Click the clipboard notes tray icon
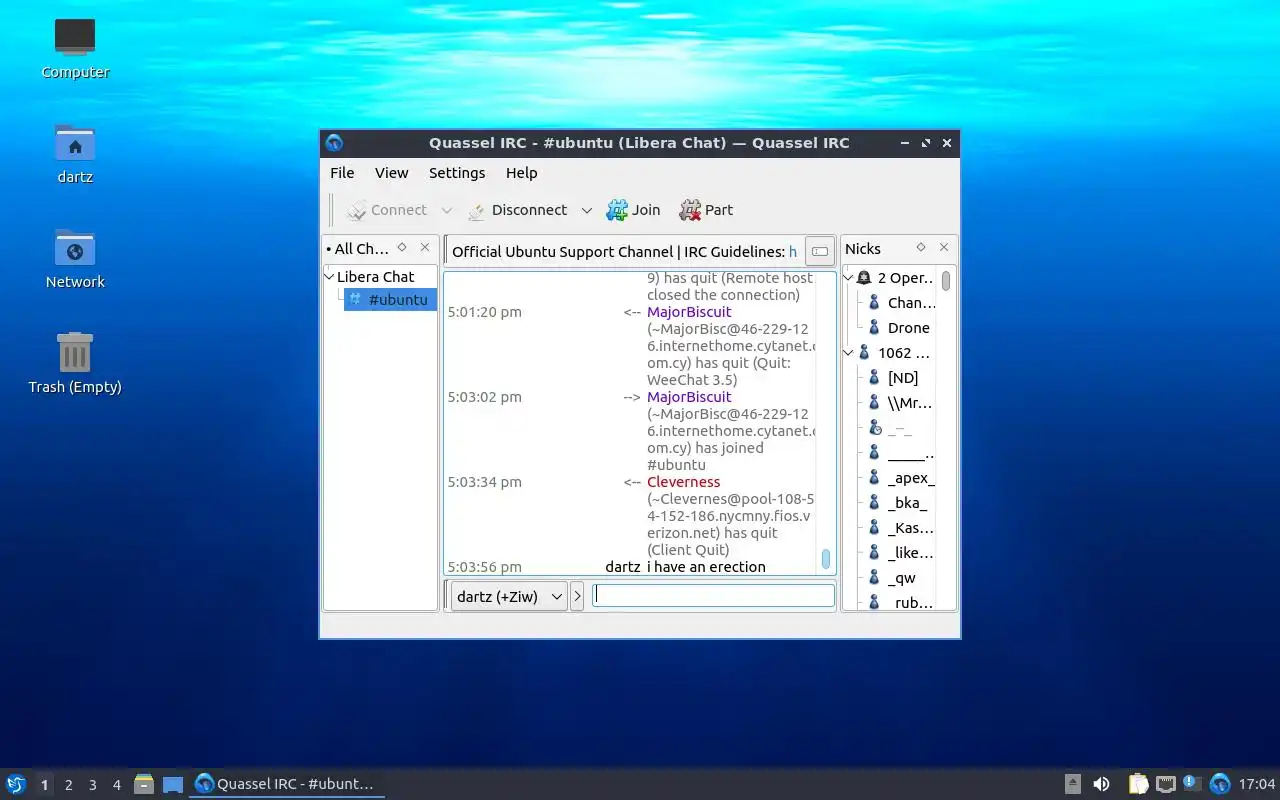 coord(1138,784)
